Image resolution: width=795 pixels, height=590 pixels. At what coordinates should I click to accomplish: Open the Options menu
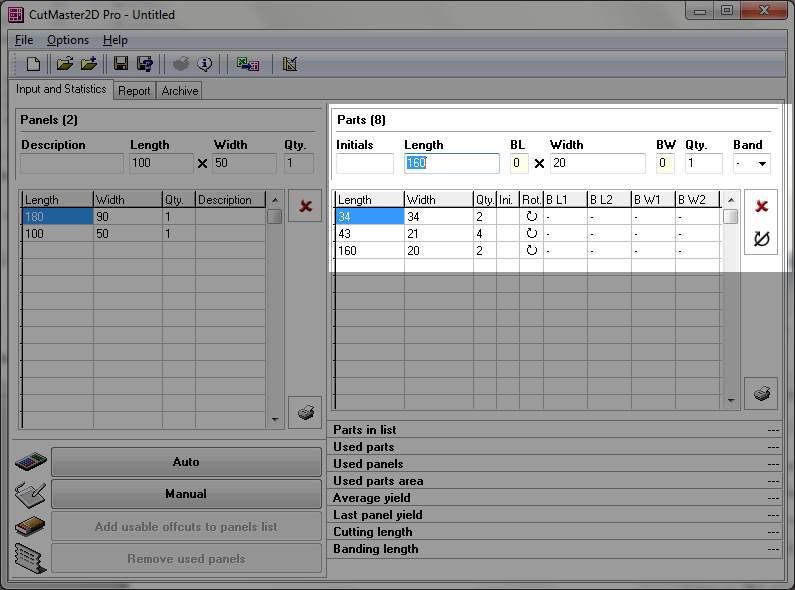click(x=68, y=40)
